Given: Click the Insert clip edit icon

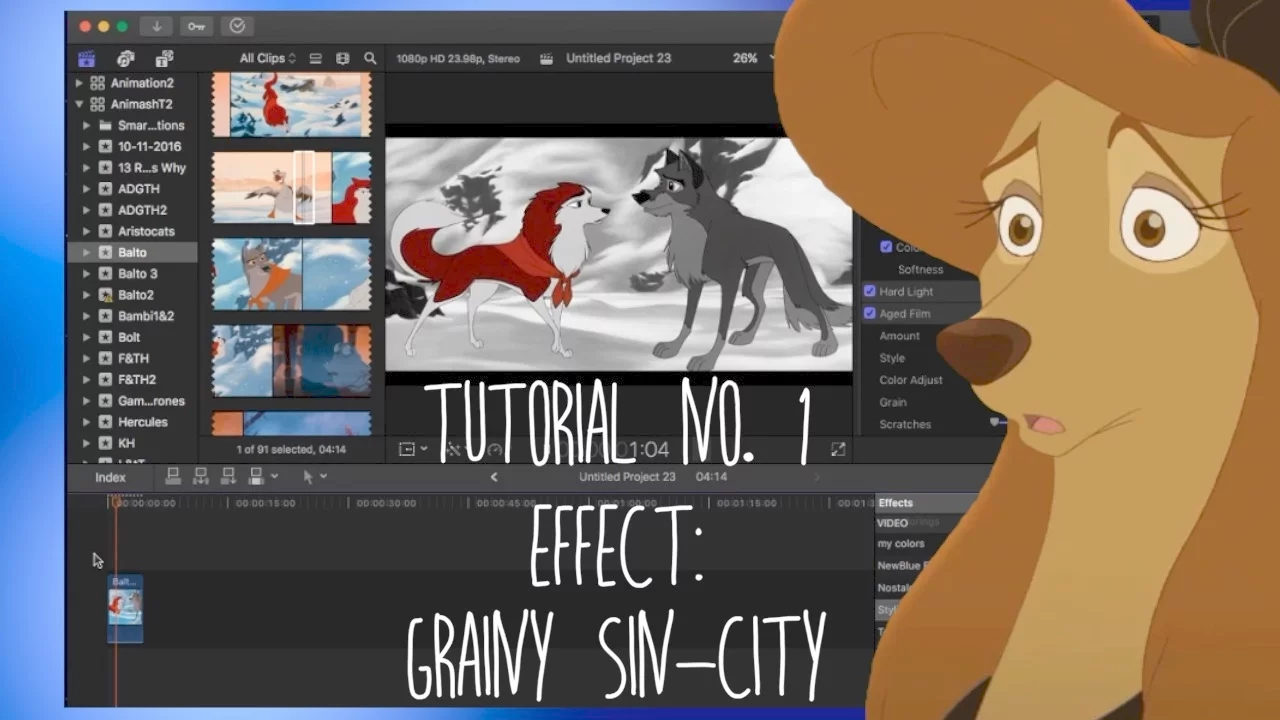Looking at the screenshot, I should coord(201,477).
